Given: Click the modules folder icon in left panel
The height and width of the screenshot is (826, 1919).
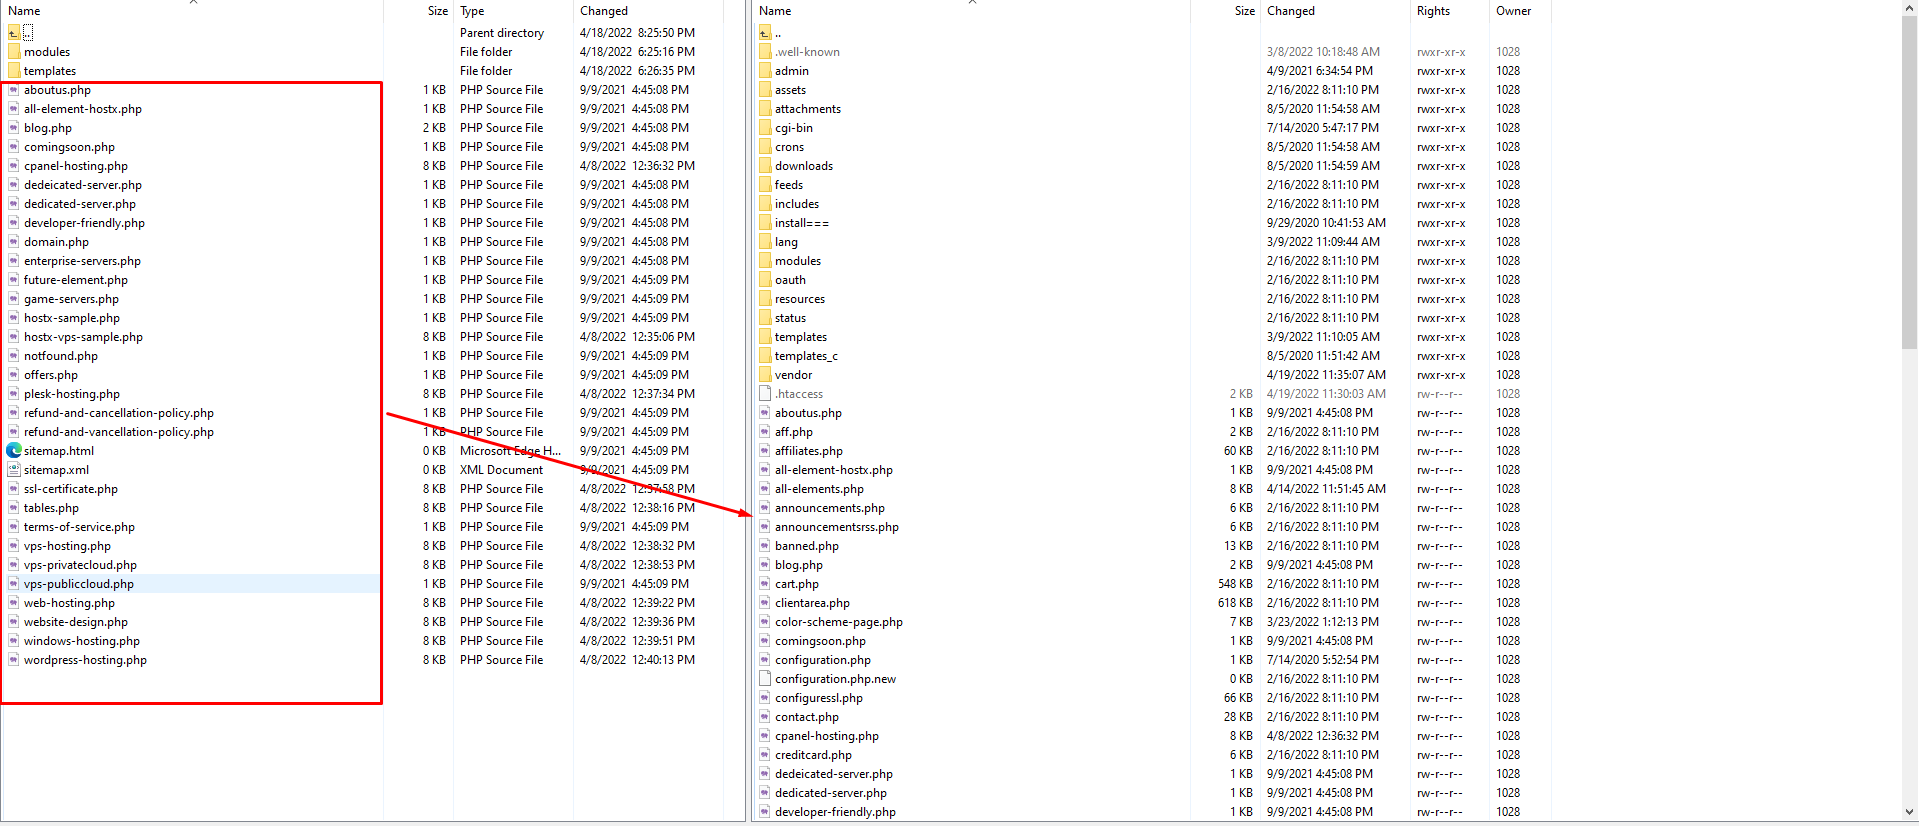Looking at the screenshot, I should coord(14,52).
